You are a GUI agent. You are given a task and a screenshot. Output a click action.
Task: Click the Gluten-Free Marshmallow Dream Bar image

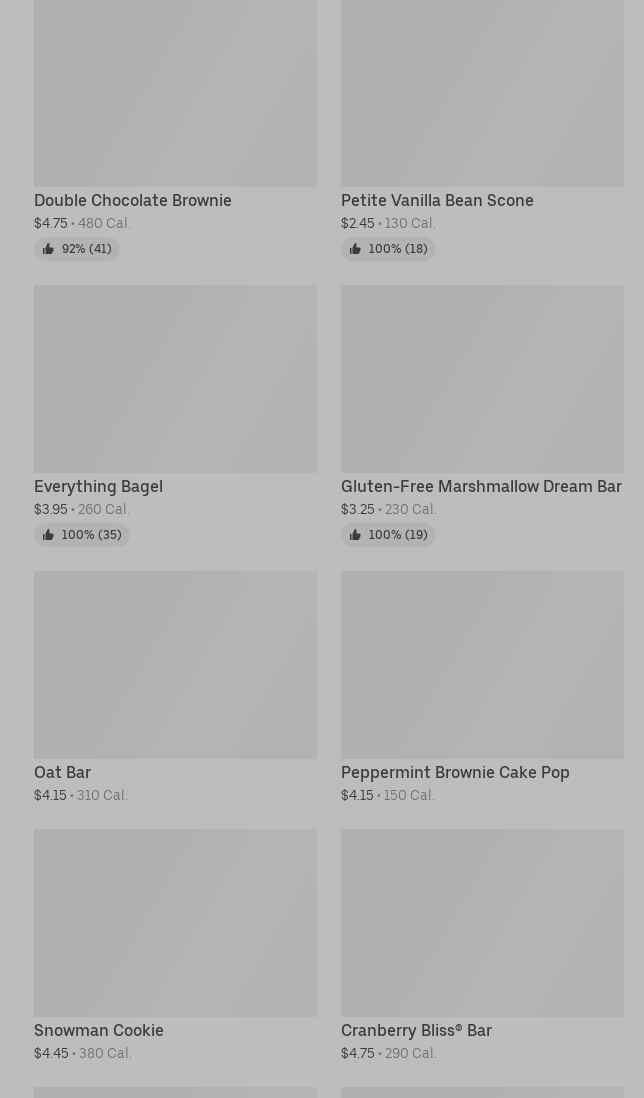(x=482, y=379)
